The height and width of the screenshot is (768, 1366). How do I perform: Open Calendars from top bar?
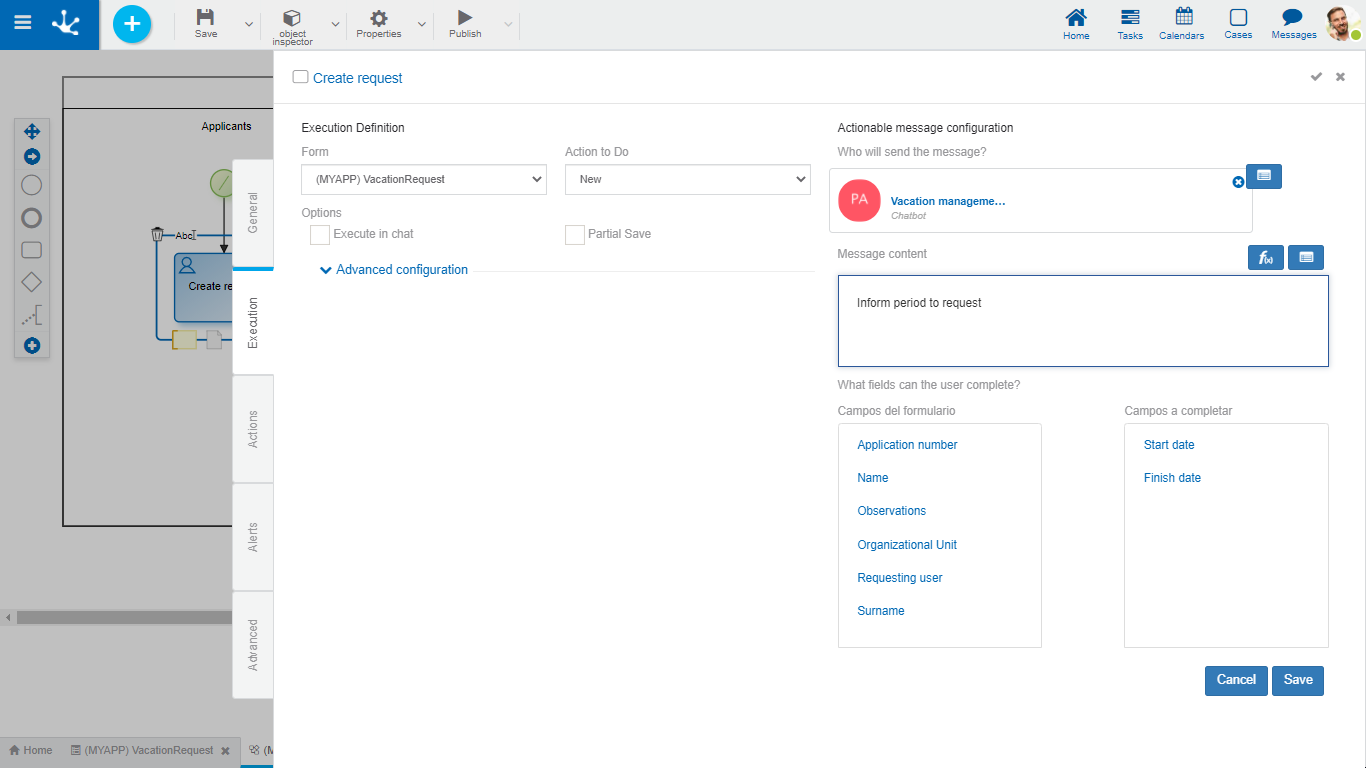(x=1184, y=17)
